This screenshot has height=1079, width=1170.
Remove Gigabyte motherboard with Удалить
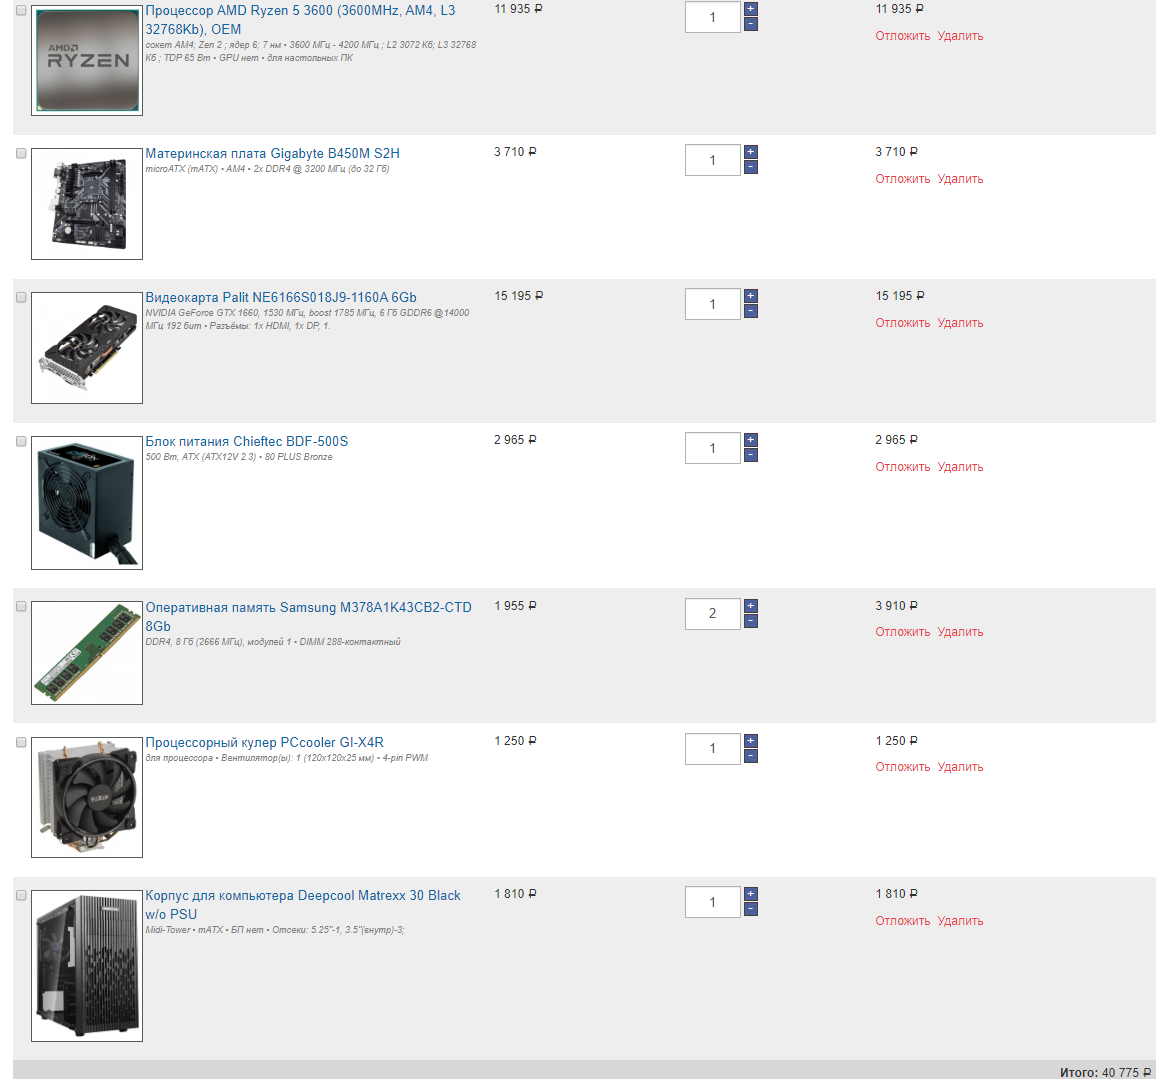click(960, 179)
